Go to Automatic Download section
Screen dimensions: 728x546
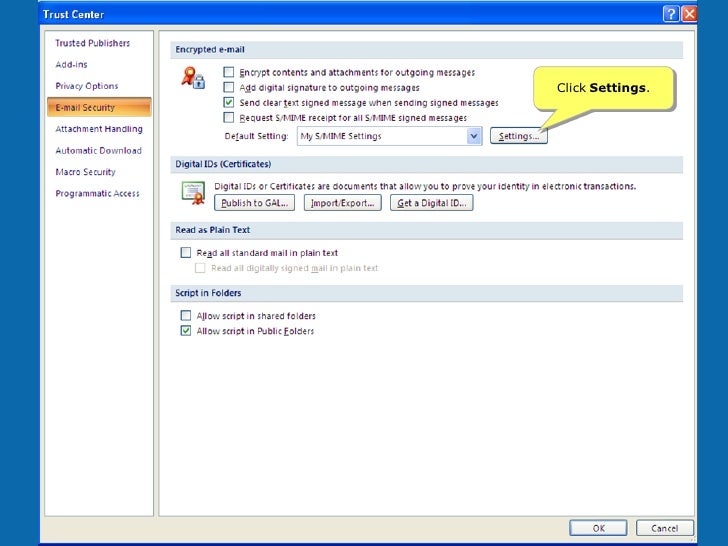(98, 150)
